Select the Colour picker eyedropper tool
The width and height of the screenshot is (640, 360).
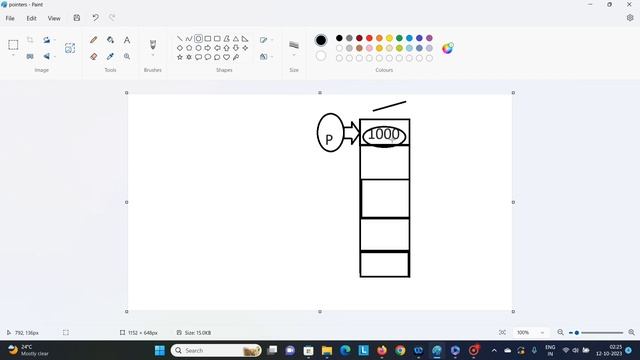click(x=110, y=56)
